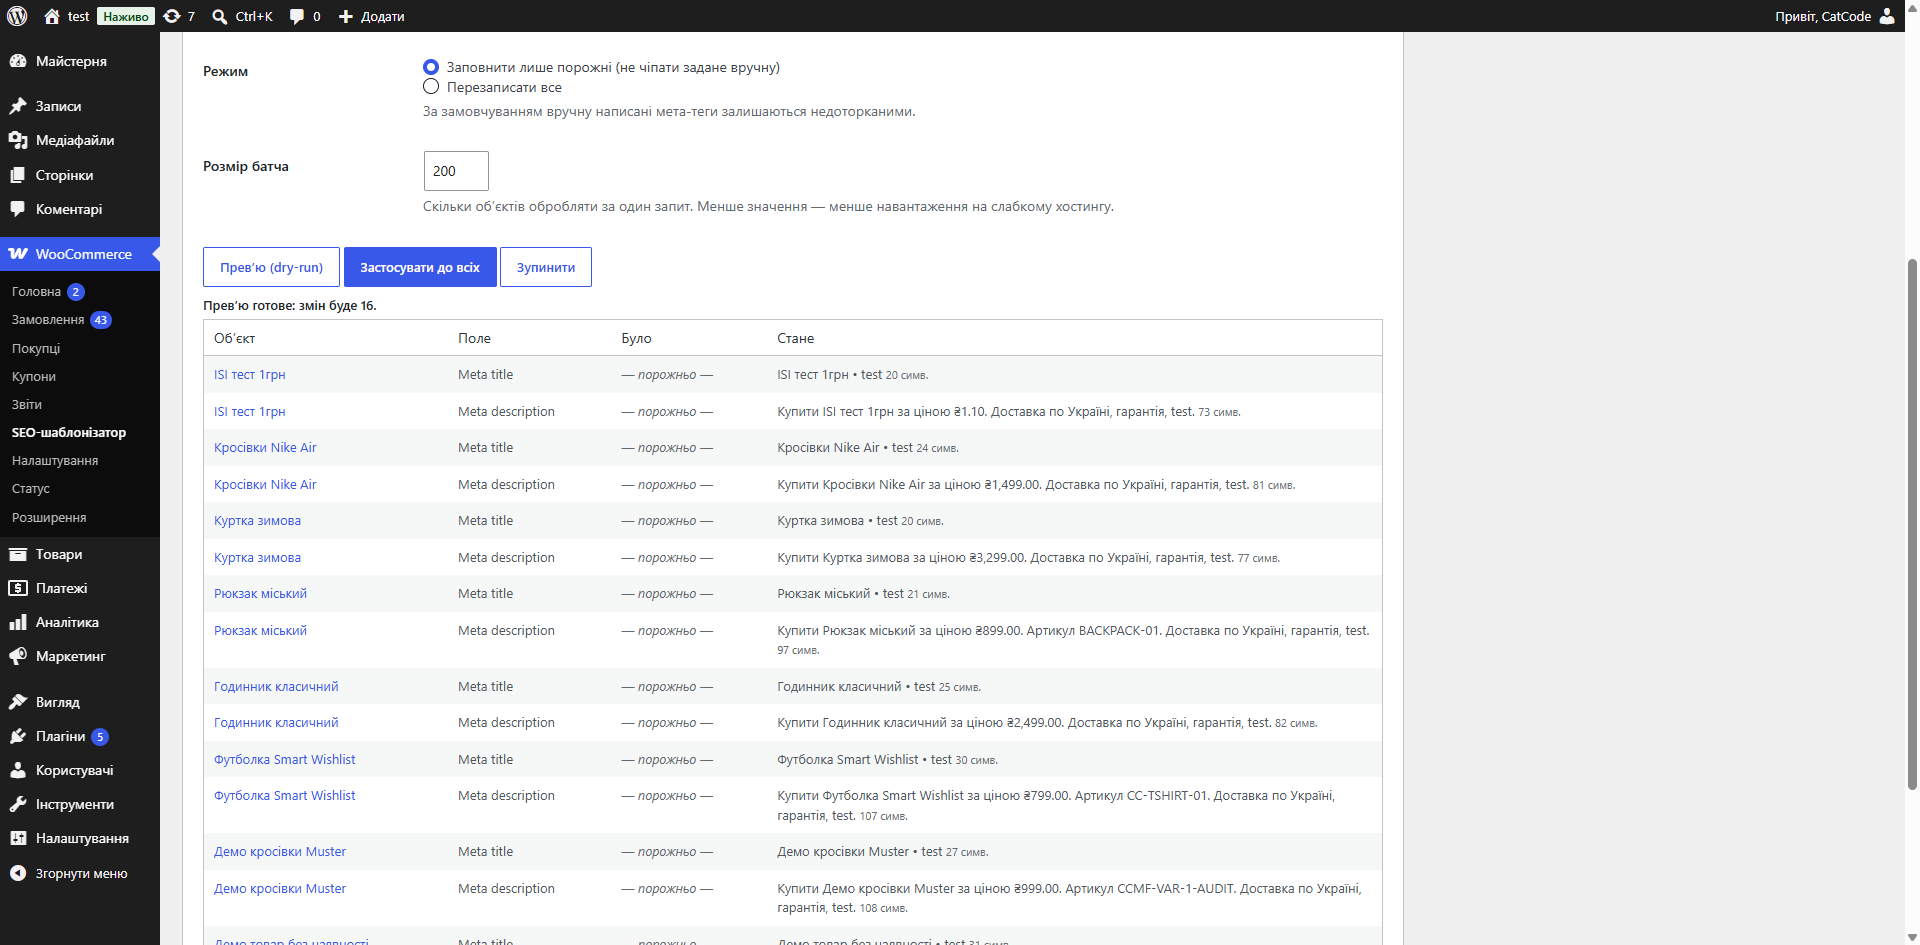Open Кросівки Nike Air link in Meta title row
The height and width of the screenshot is (945, 1920).
(265, 448)
